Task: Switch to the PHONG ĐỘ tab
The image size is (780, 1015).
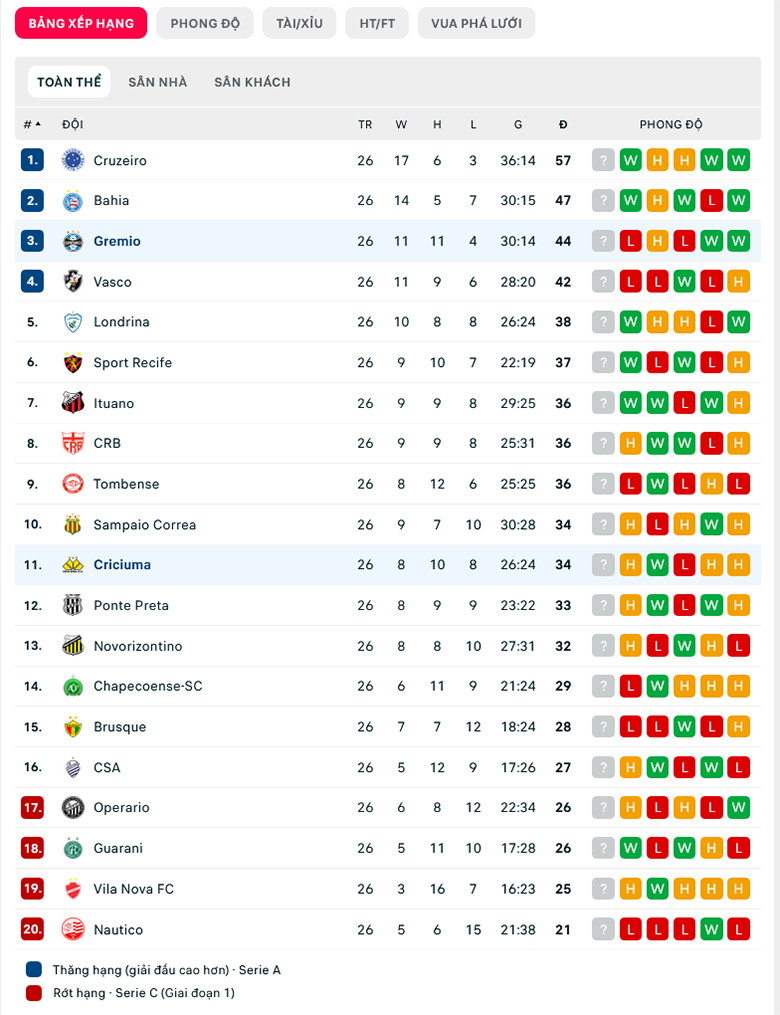Action: pos(204,22)
